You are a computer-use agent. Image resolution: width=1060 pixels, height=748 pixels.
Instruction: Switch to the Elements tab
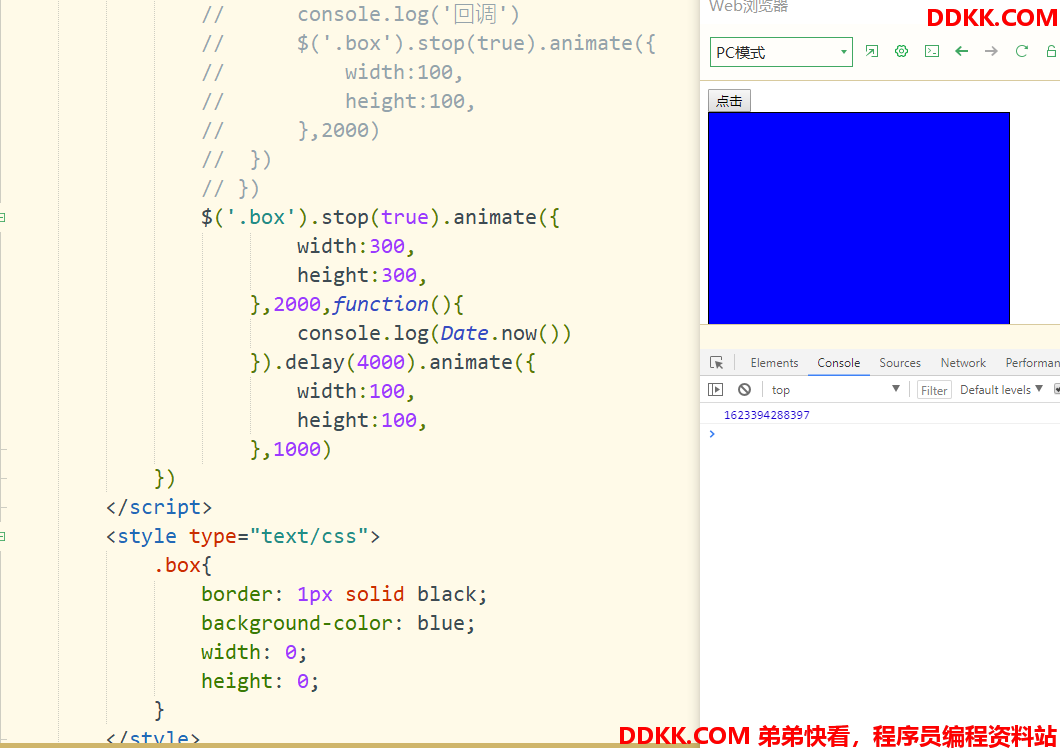(x=774, y=363)
